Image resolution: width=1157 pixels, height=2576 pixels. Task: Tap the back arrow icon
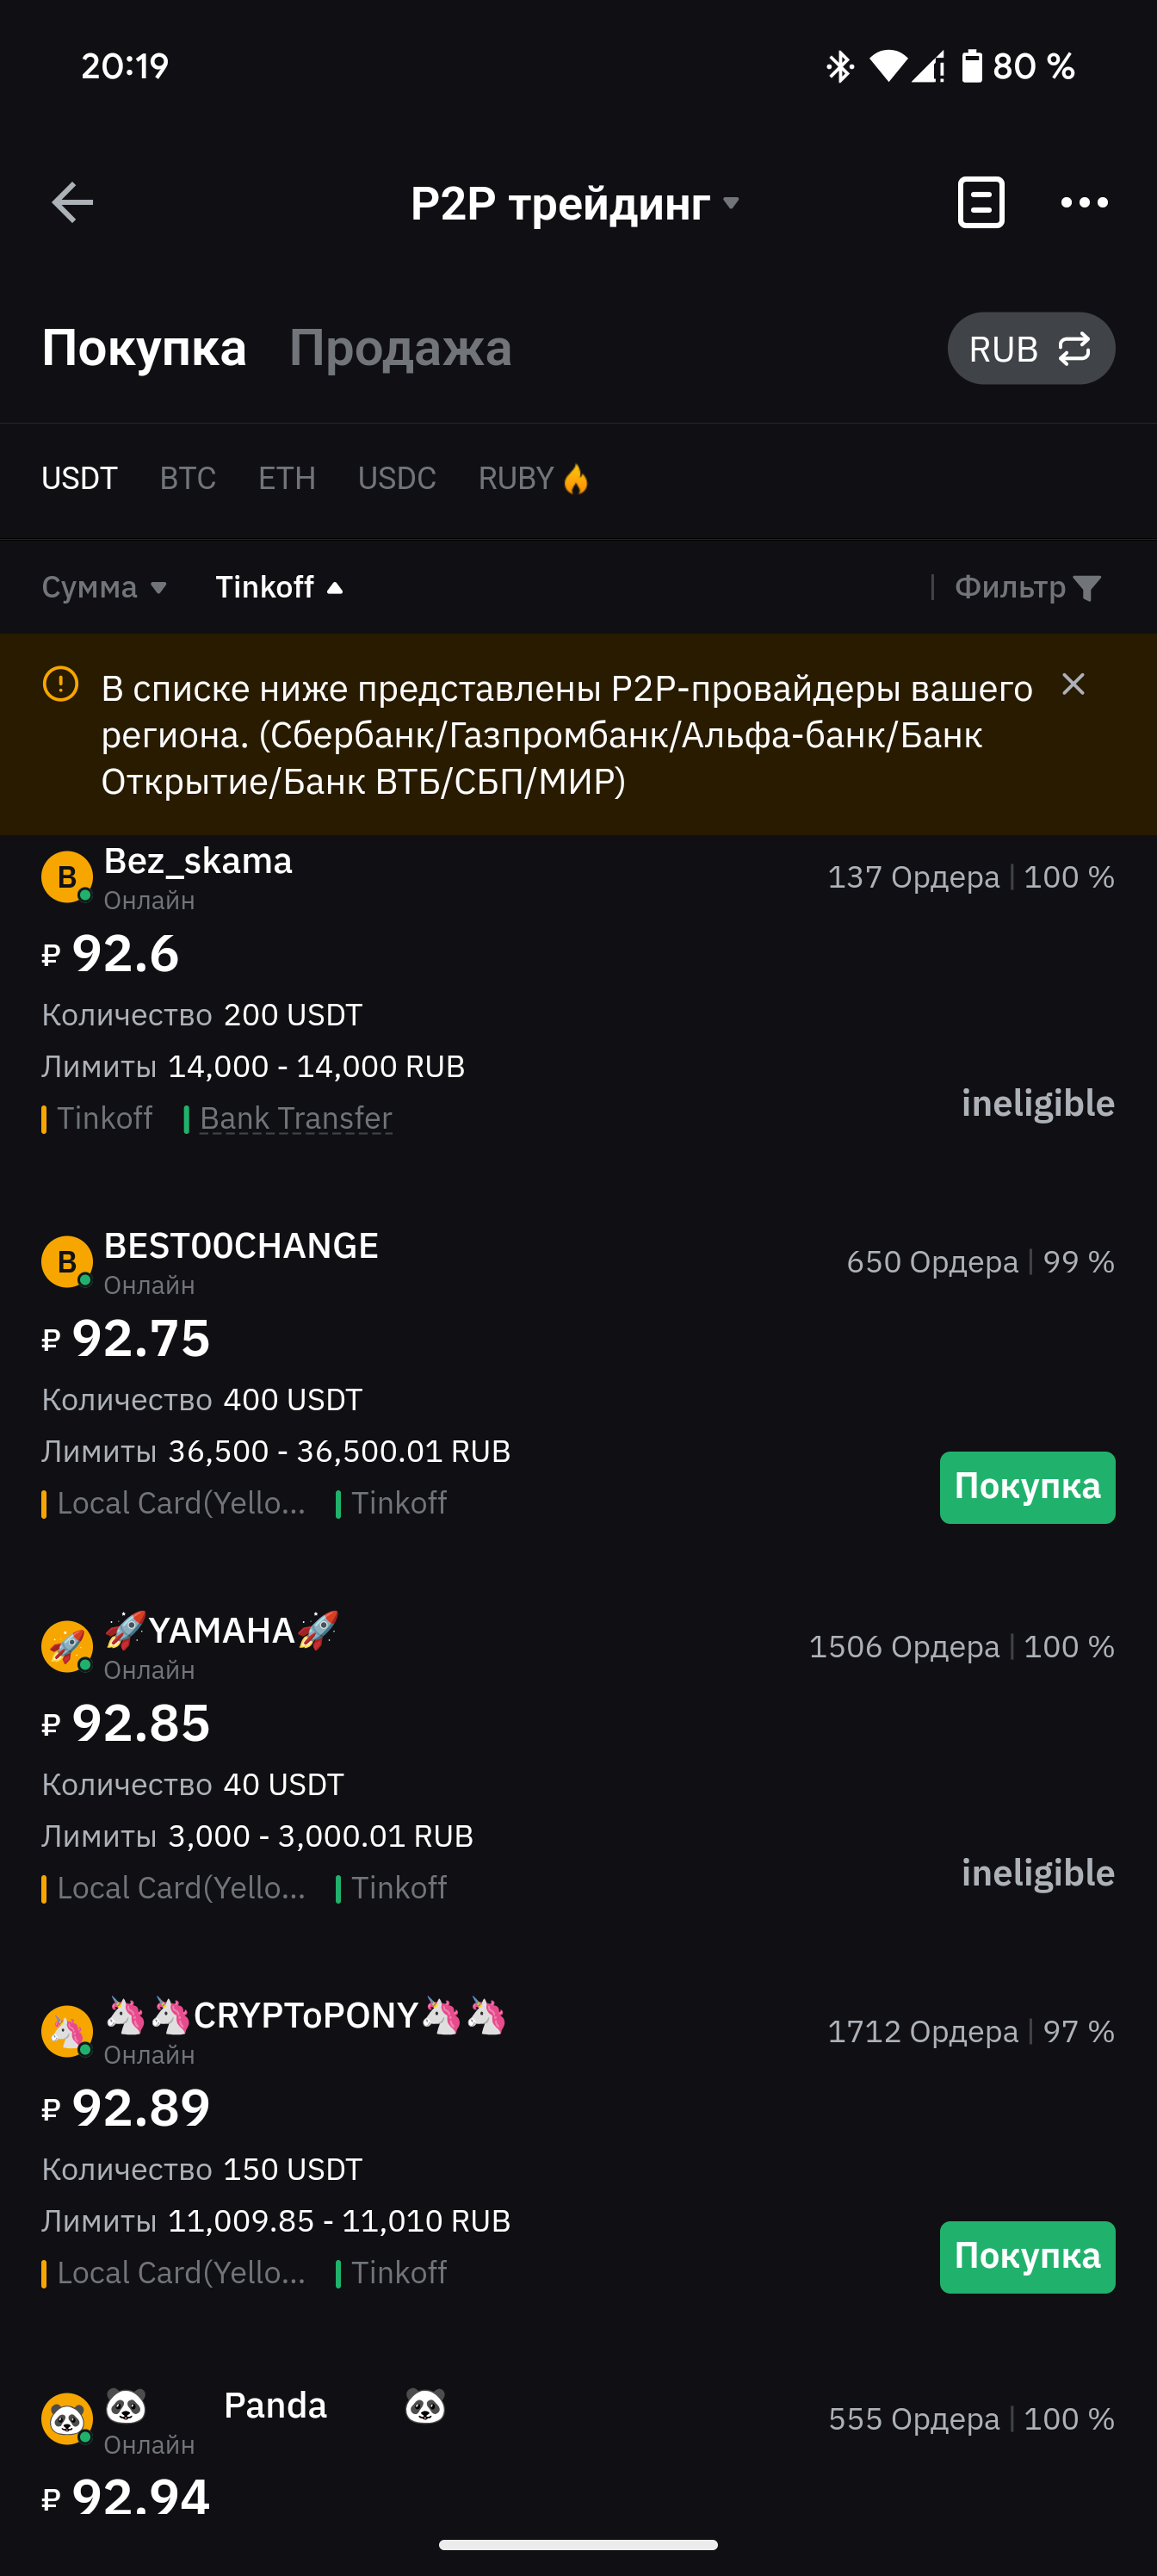coord(72,203)
